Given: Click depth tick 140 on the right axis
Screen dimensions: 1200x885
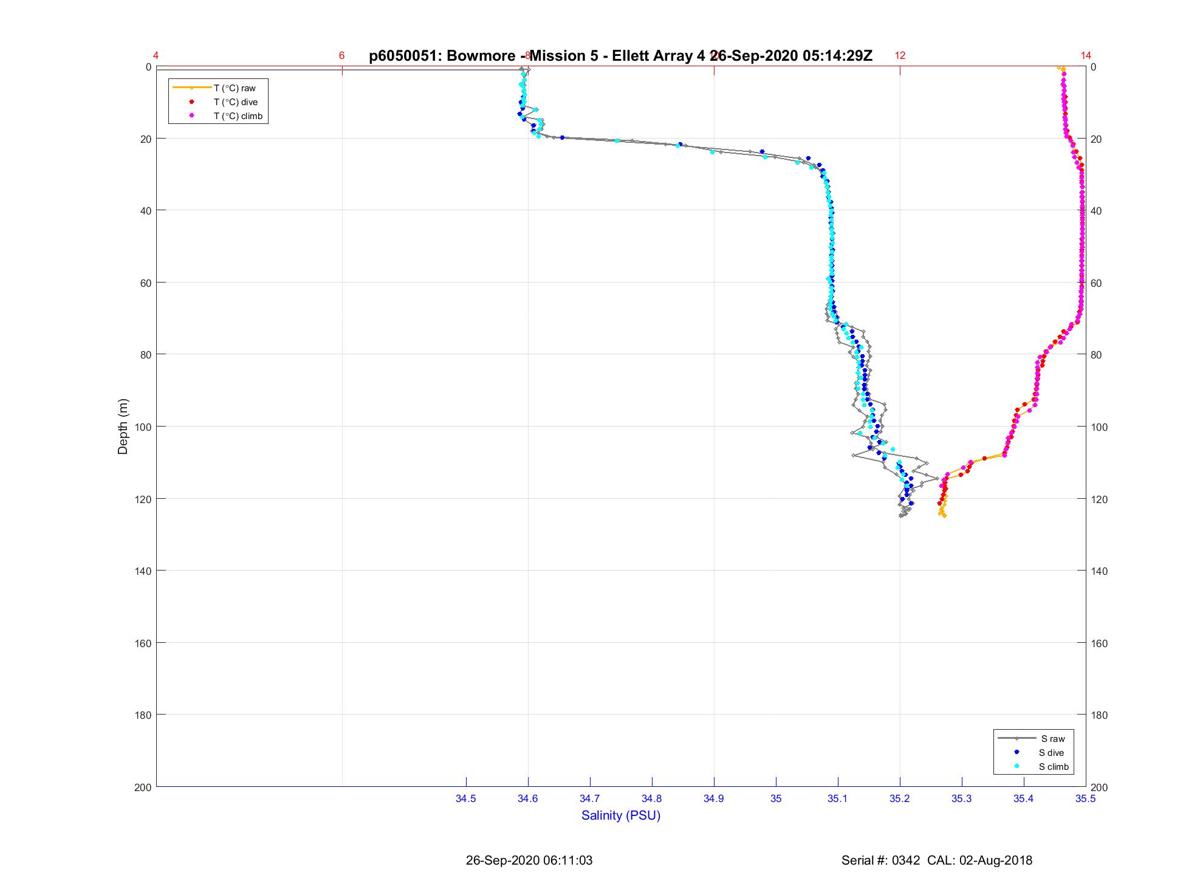Looking at the screenshot, I should tap(1099, 571).
